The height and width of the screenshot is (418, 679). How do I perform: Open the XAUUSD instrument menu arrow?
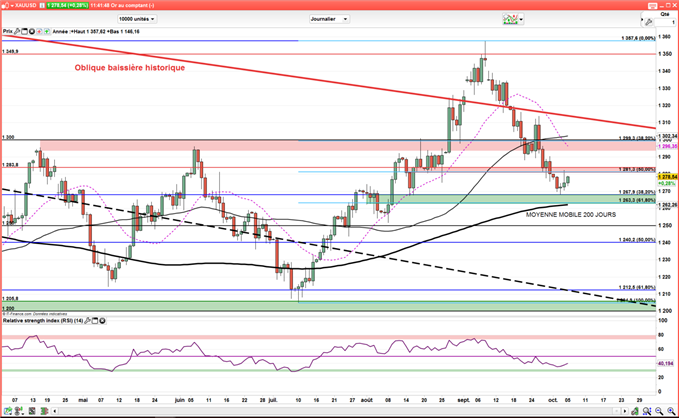point(12,6)
